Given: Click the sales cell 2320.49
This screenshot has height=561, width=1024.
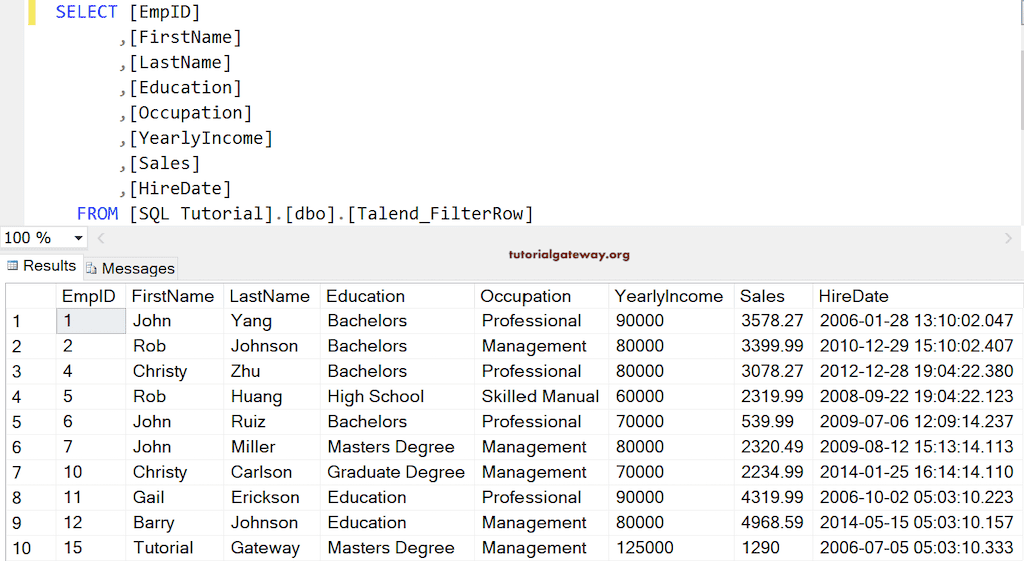Looking at the screenshot, I should 773,447.
